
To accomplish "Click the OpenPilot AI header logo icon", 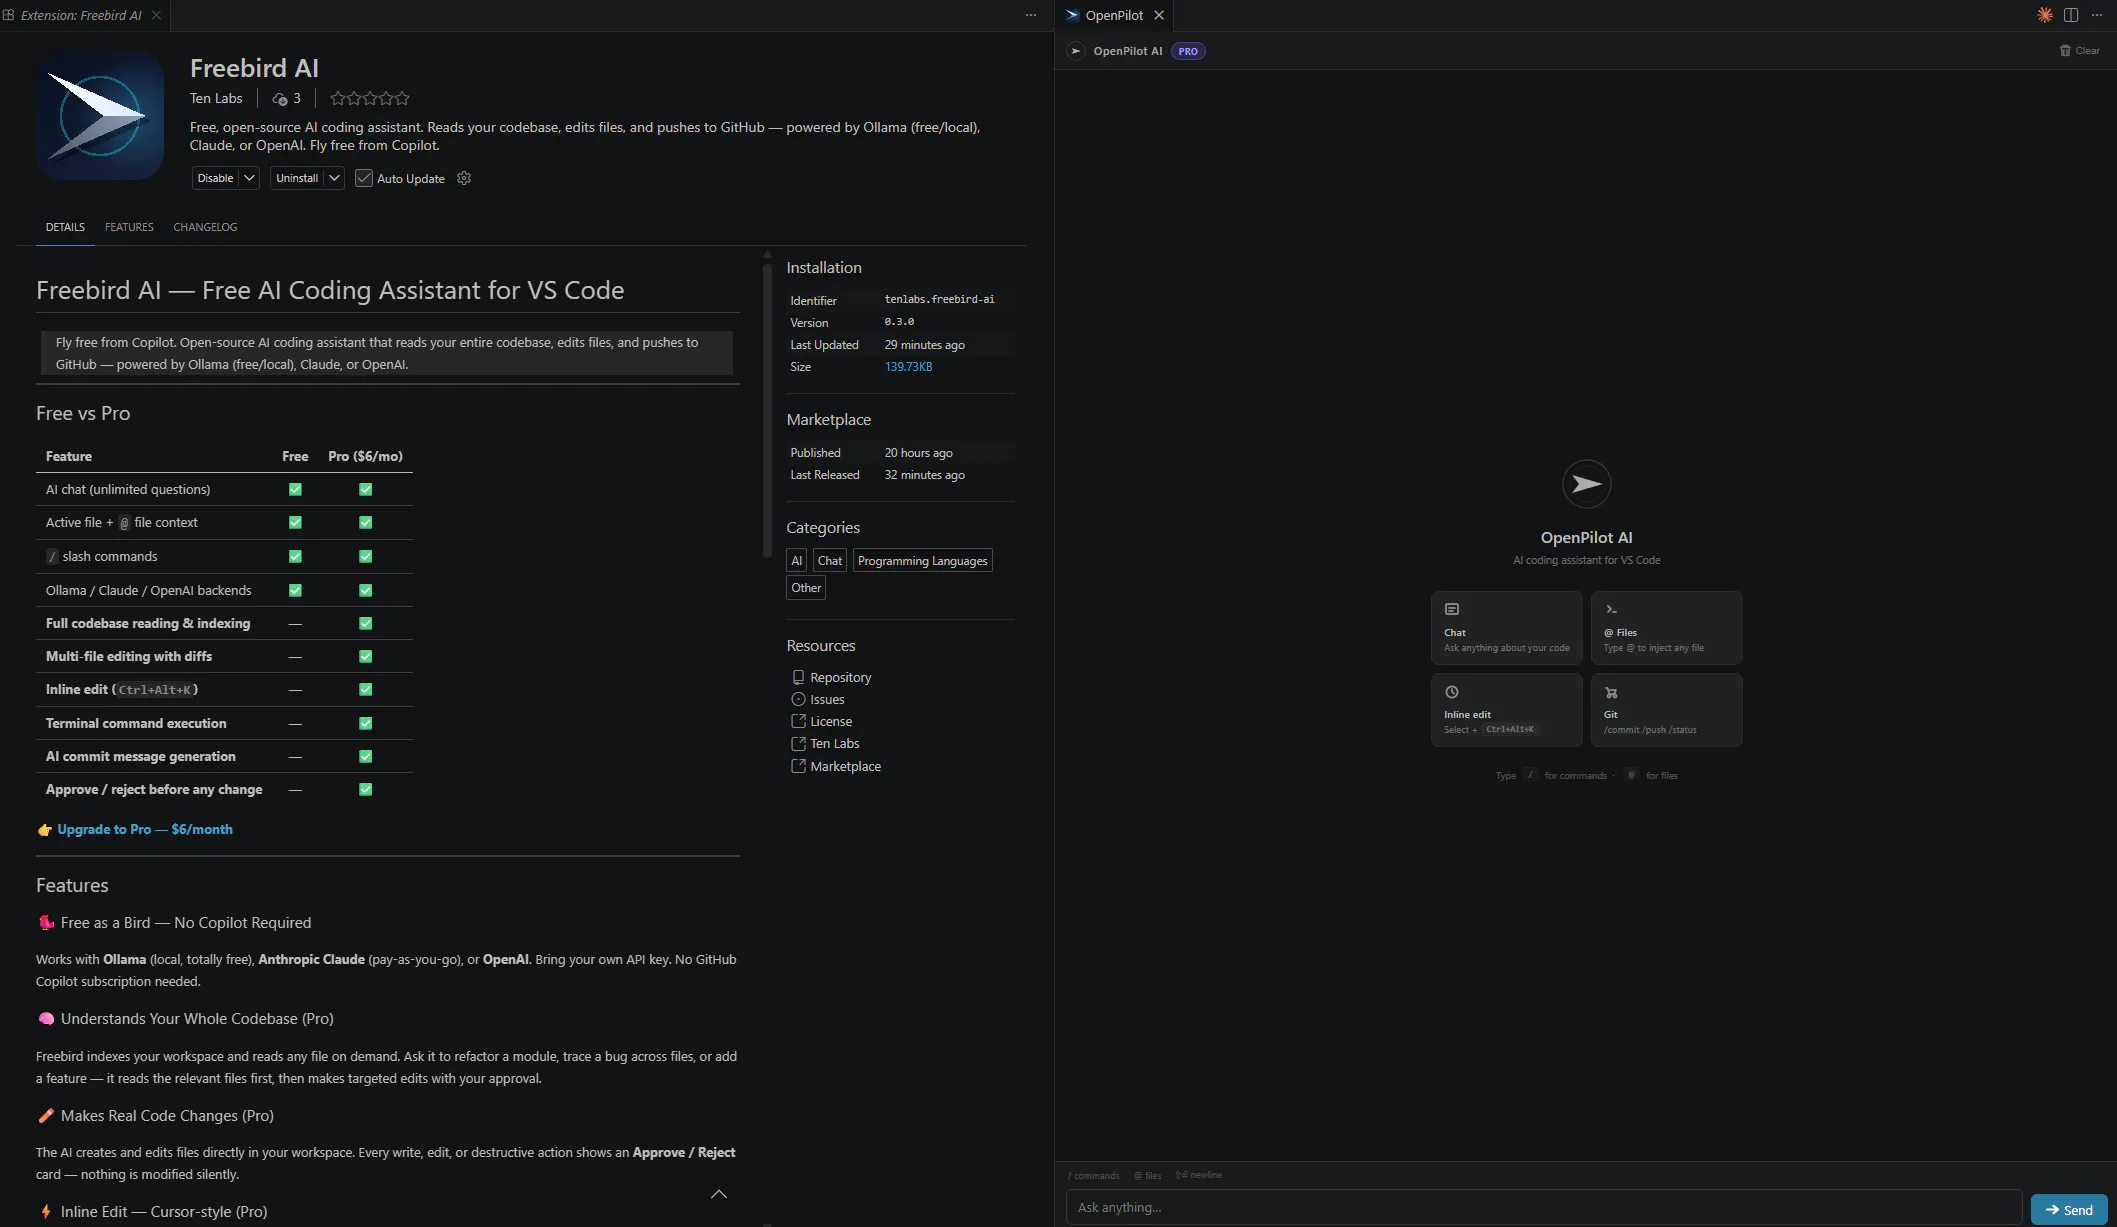I will (1076, 51).
